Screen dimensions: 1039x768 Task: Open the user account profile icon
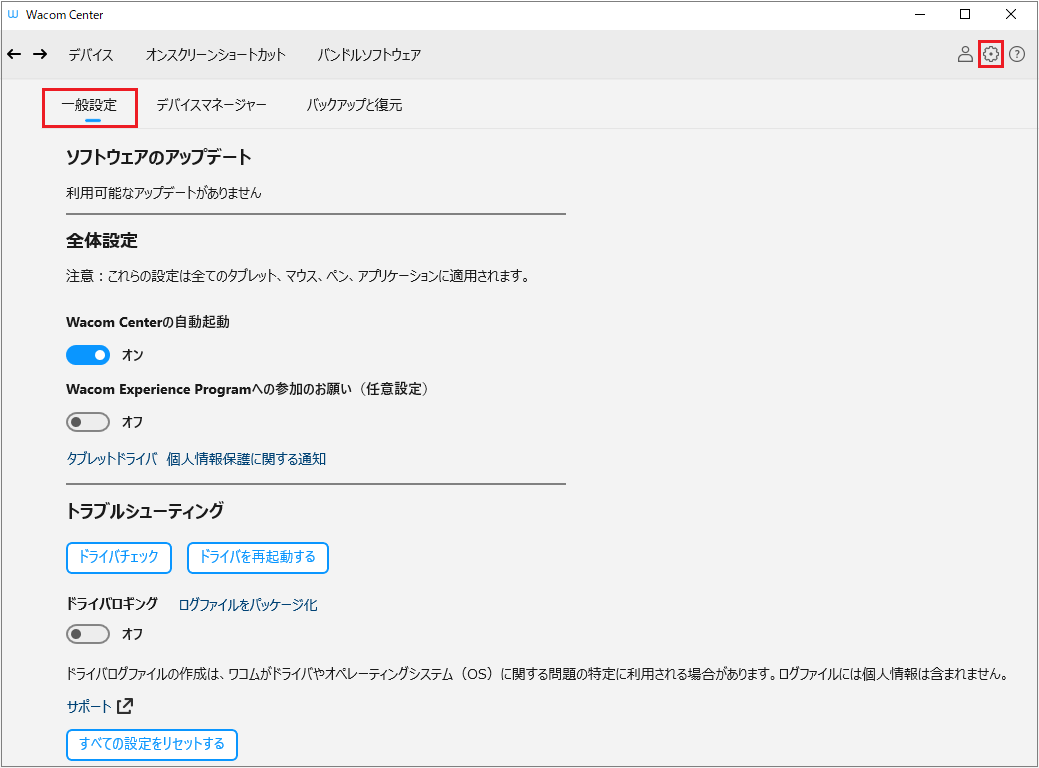pyautogui.click(x=965, y=54)
